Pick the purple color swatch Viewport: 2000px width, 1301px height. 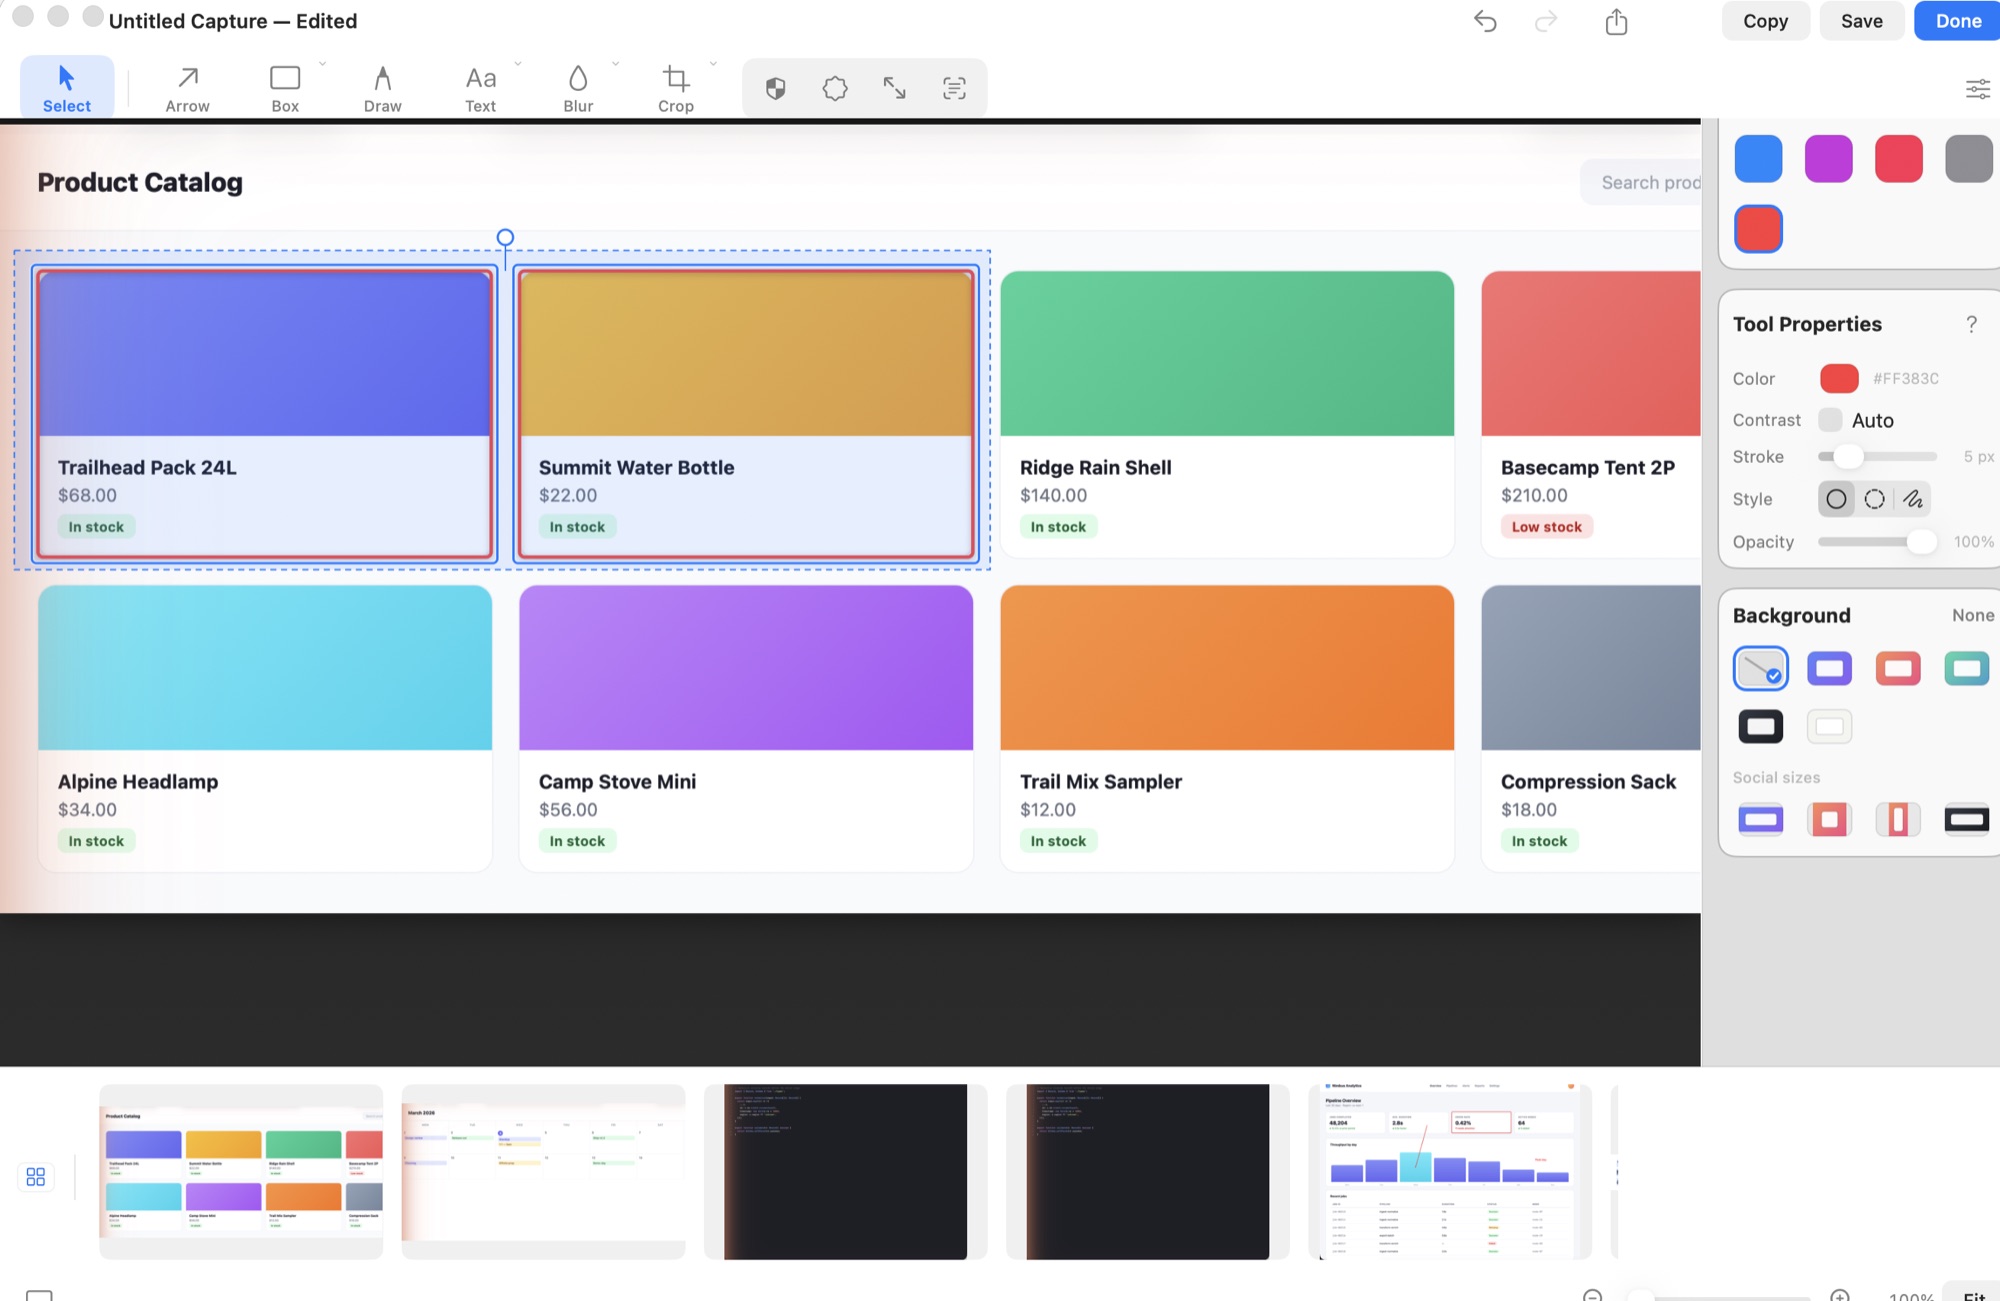pyautogui.click(x=1828, y=159)
